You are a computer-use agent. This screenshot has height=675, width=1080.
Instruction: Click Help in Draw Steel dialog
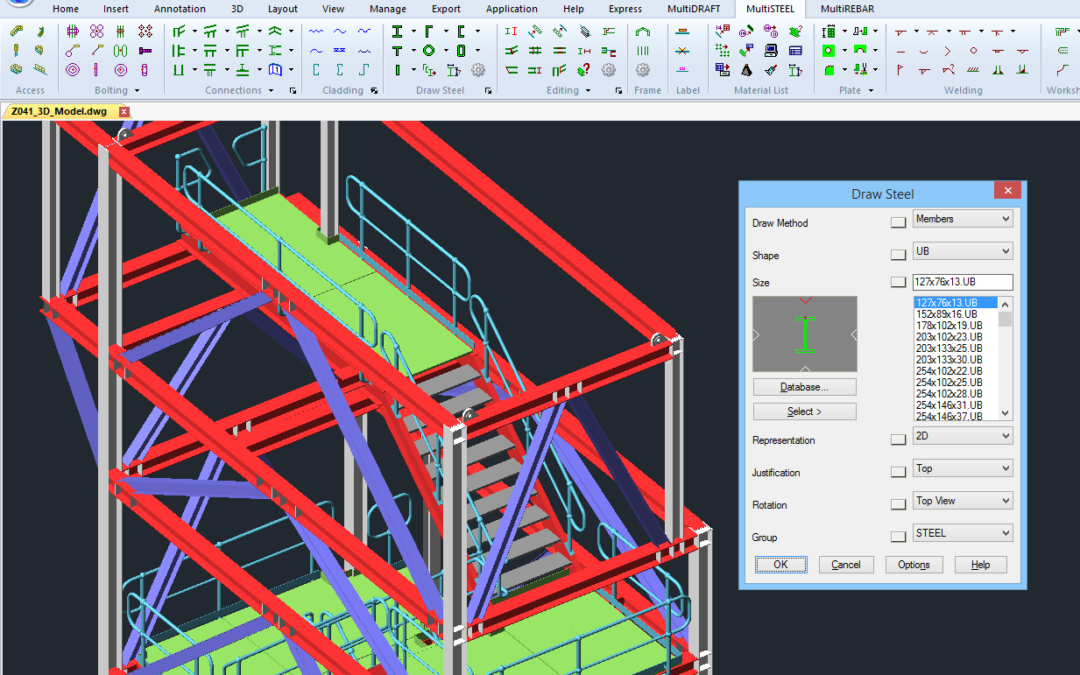pyautogui.click(x=981, y=565)
